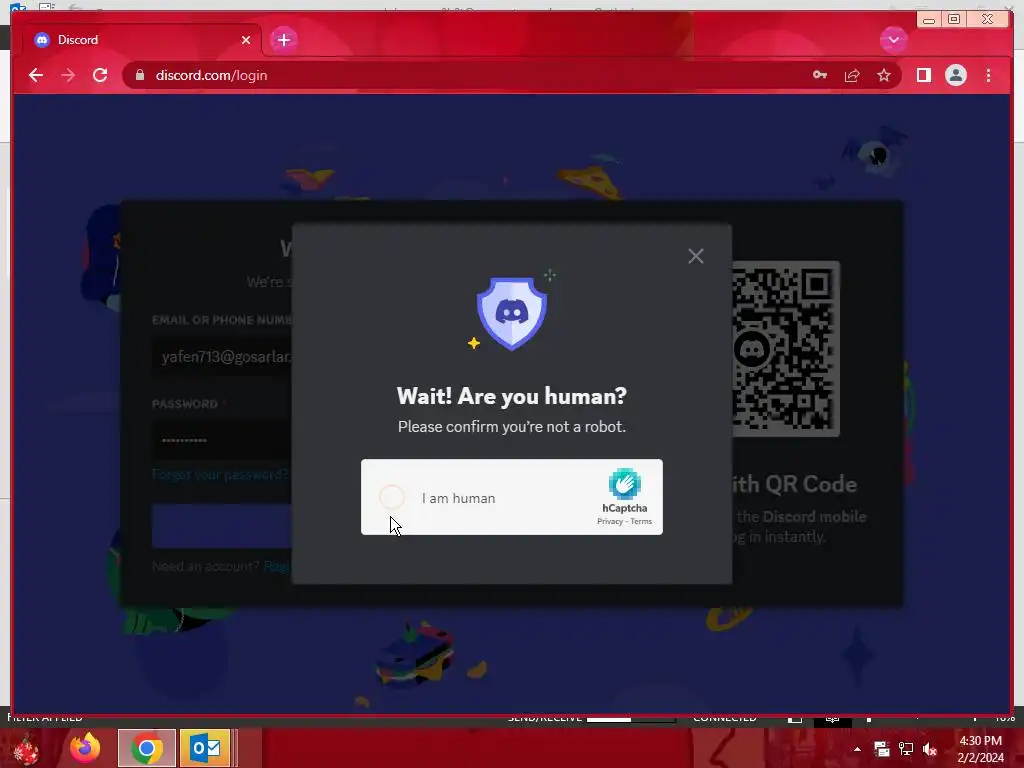Open a new browser tab
This screenshot has height=768, width=1024.
tap(283, 40)
